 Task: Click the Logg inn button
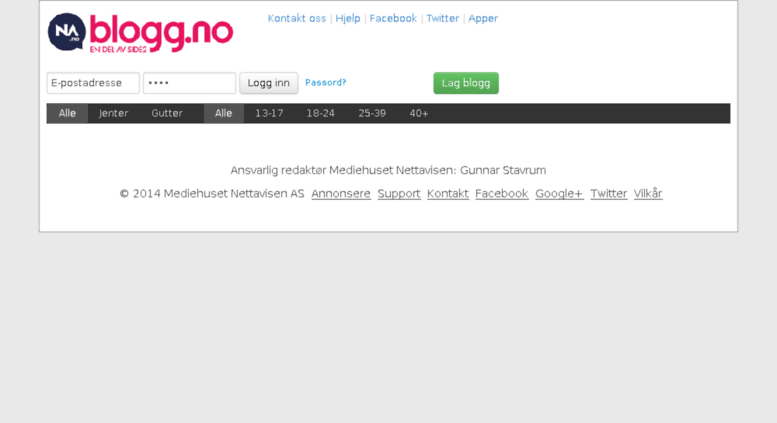[269, 83]
